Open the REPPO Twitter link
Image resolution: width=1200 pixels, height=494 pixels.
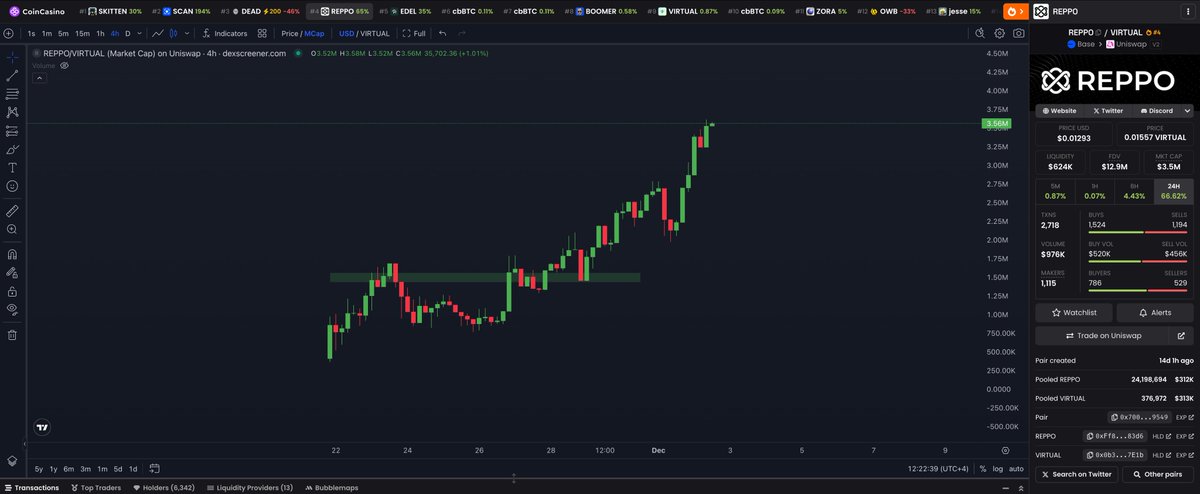point(1108,111)
